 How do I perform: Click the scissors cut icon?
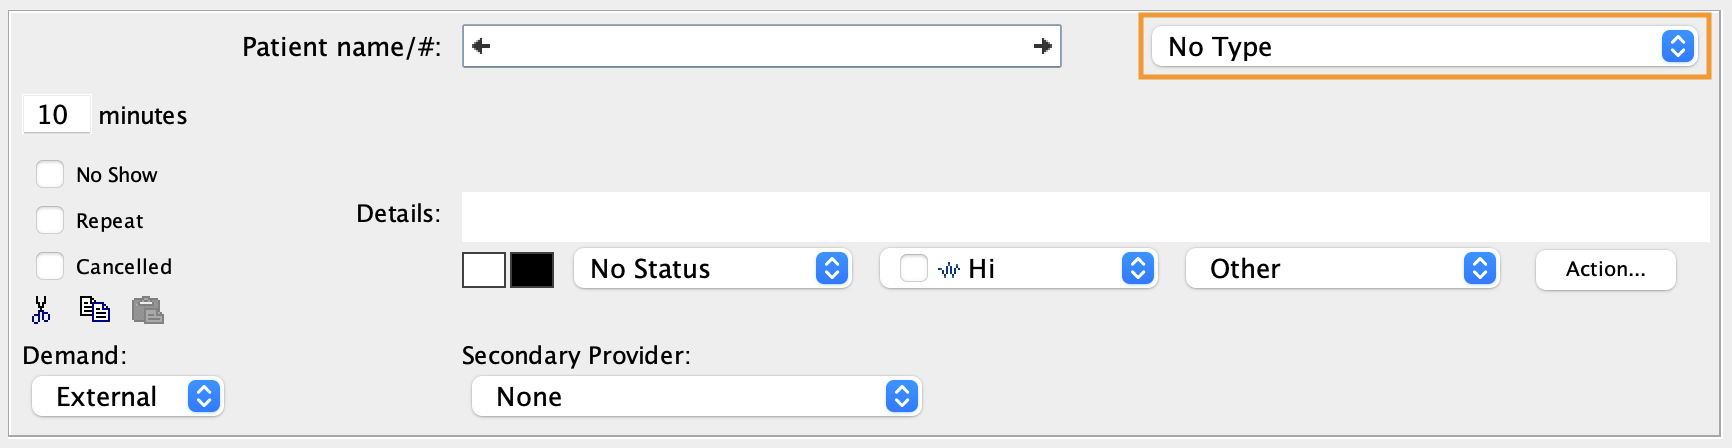click(x=41, y=310)
